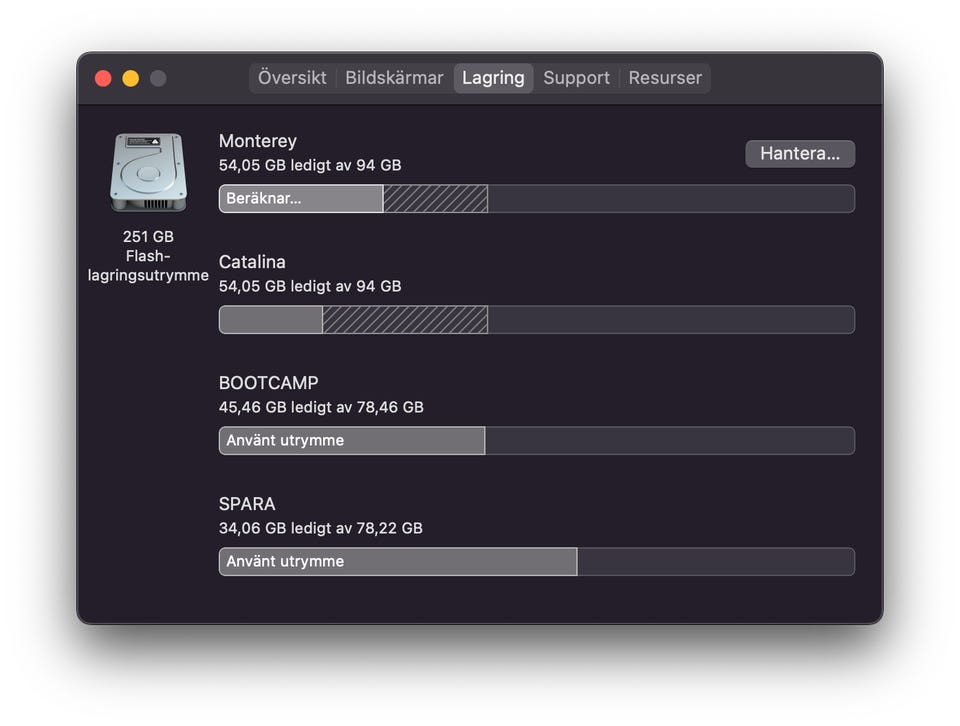Click SPARA's Använt utrymme bar segment
960x726 pixels.
pos(397,562)
